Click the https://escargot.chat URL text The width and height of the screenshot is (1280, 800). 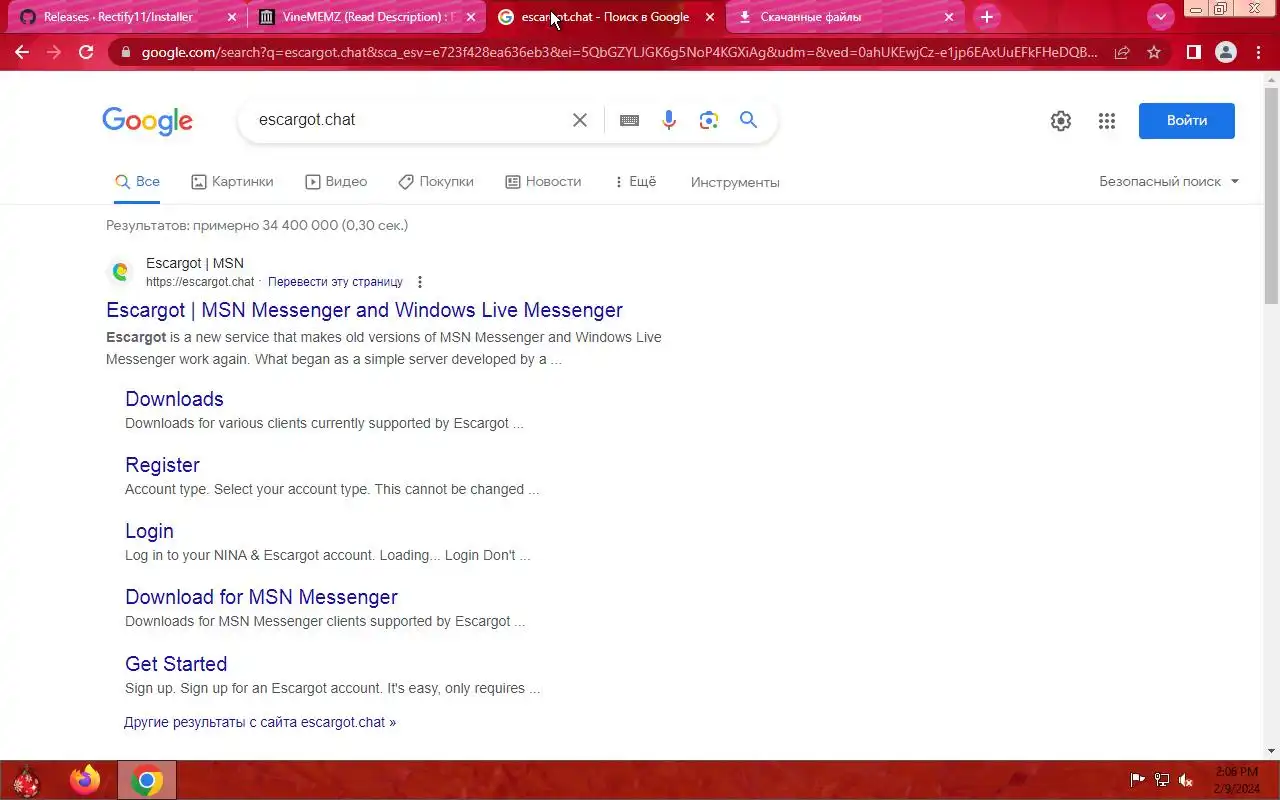point(200,282)
